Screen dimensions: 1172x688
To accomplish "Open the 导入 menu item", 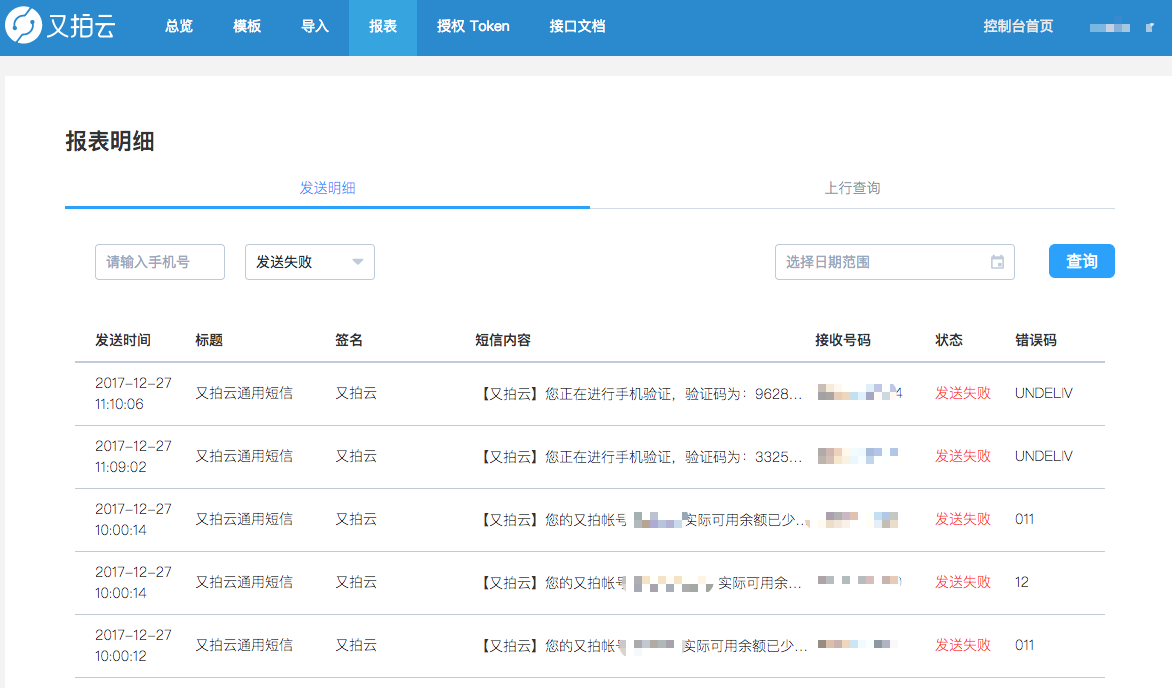I will coord(315,26).
